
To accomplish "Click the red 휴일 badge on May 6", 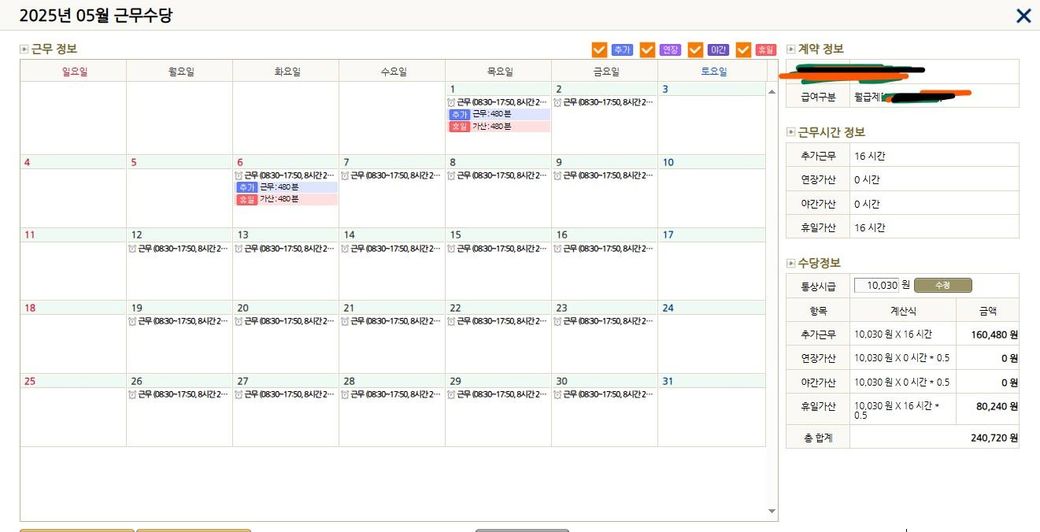I will (x=246, y=199).
